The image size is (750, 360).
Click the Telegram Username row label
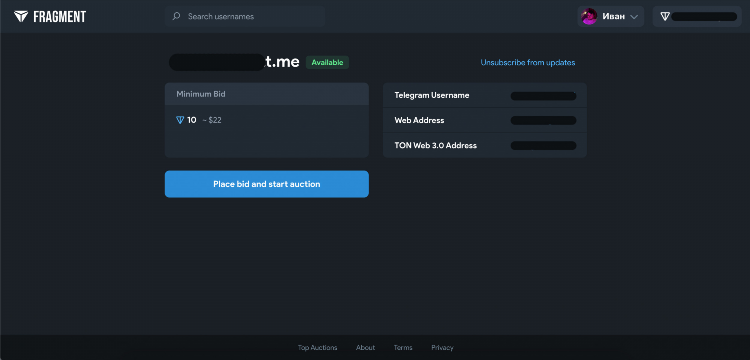point(432,96)
